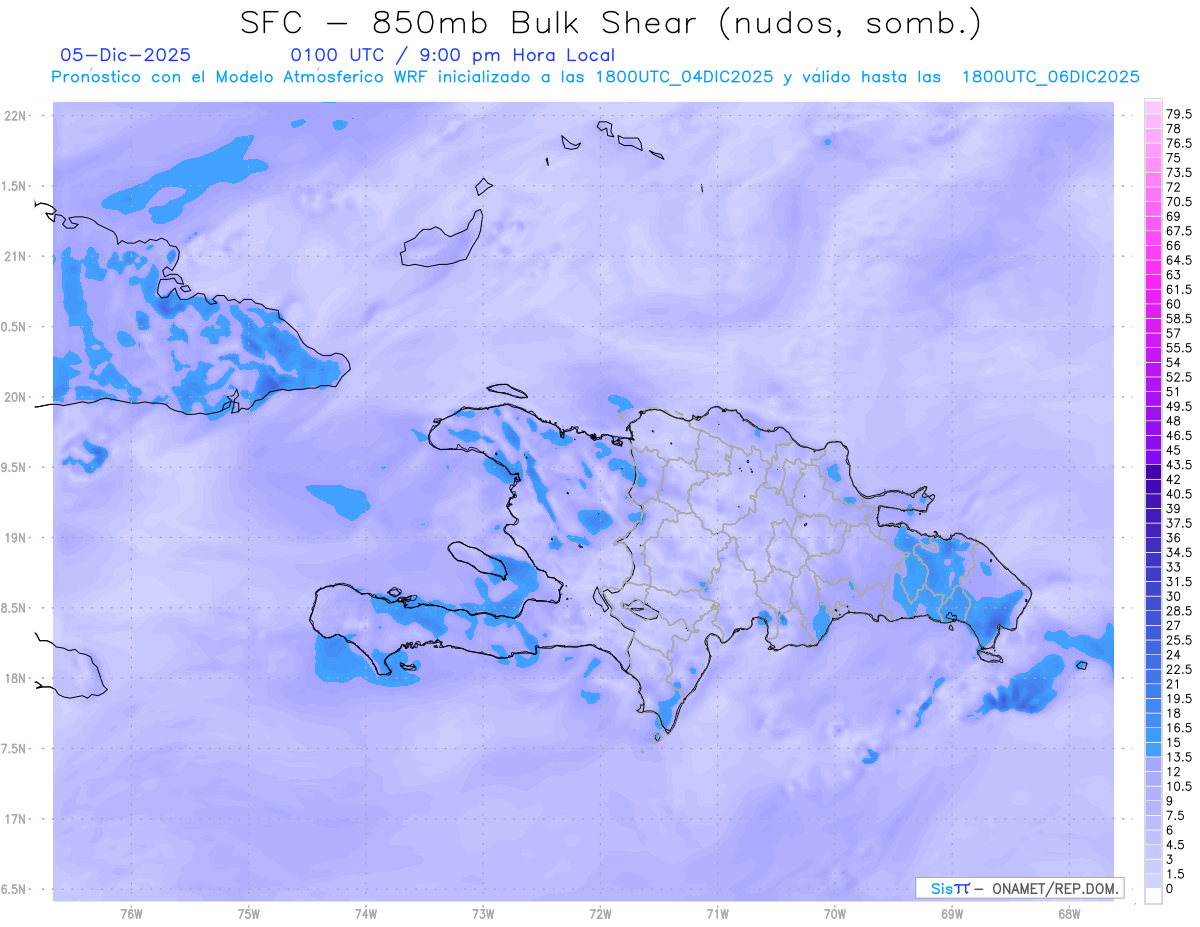Click the legend value "79.5" at top of colorbar

pos(1178,115)
